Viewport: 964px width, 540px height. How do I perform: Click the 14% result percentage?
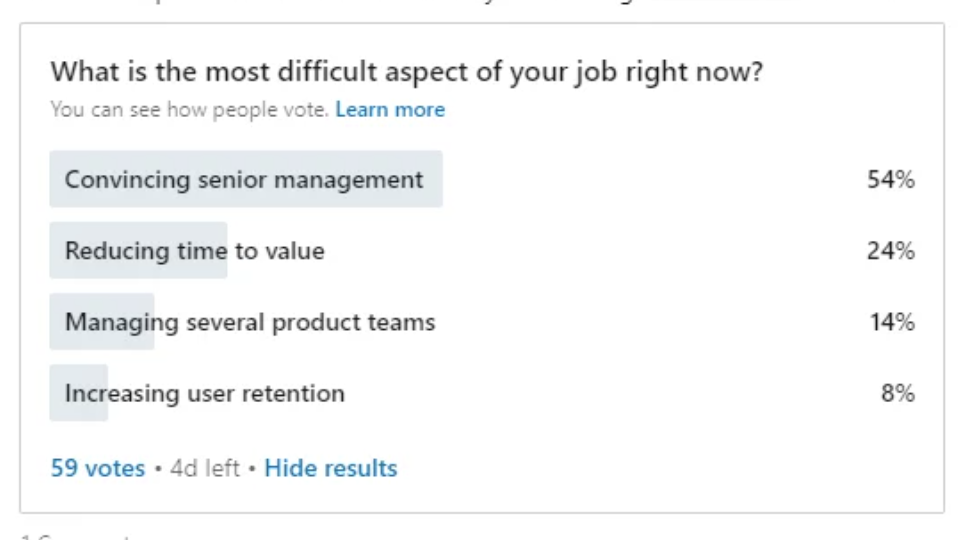[890, 322]
